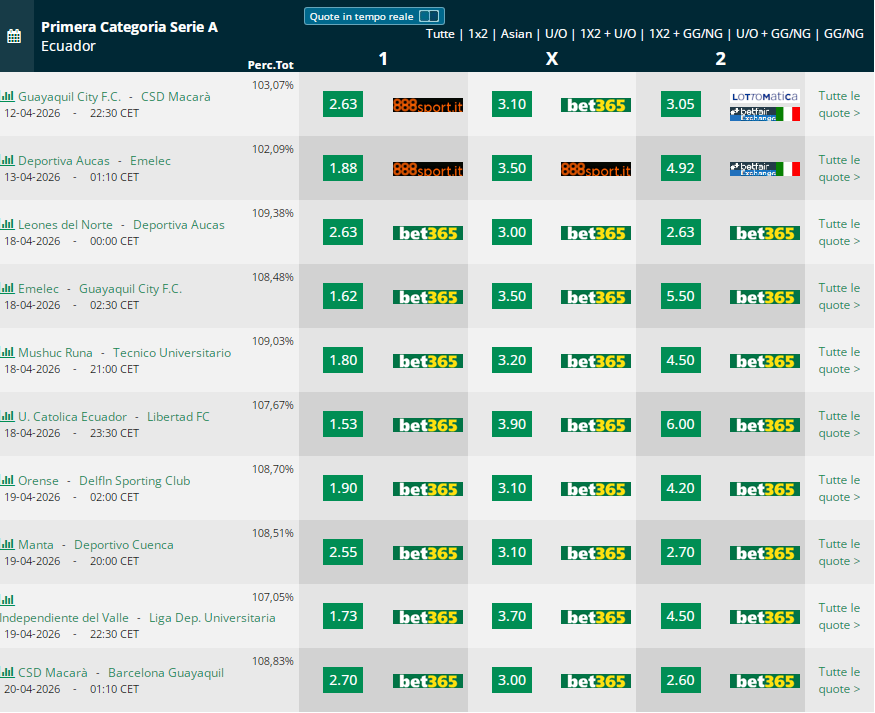
Task: Expand Tutte le quote for Guayaquil City match
Action: [839, 104]
